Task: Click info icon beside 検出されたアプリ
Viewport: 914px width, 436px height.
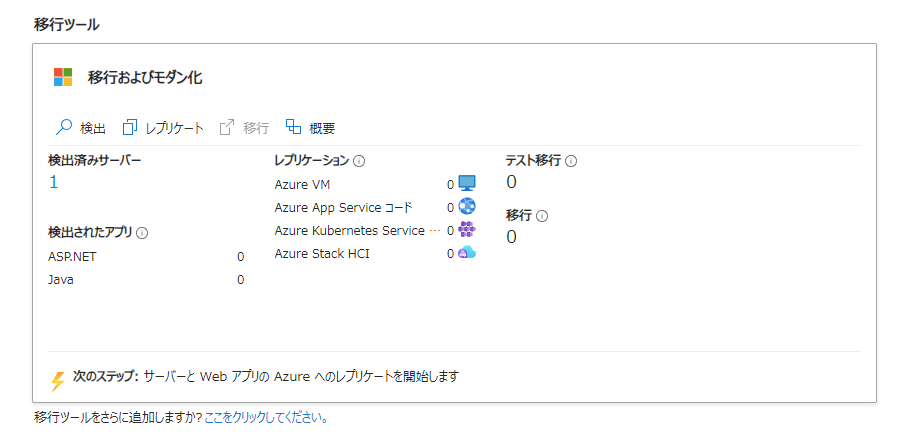Action: [x=142, y=233]
